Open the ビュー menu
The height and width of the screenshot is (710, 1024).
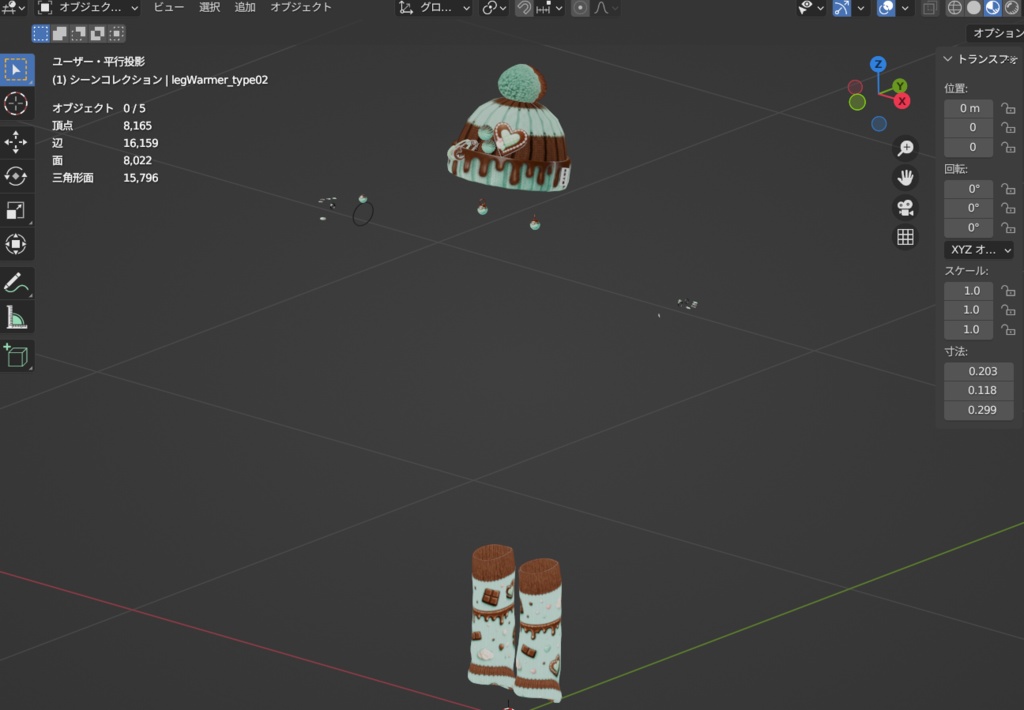tap(168, 7)
